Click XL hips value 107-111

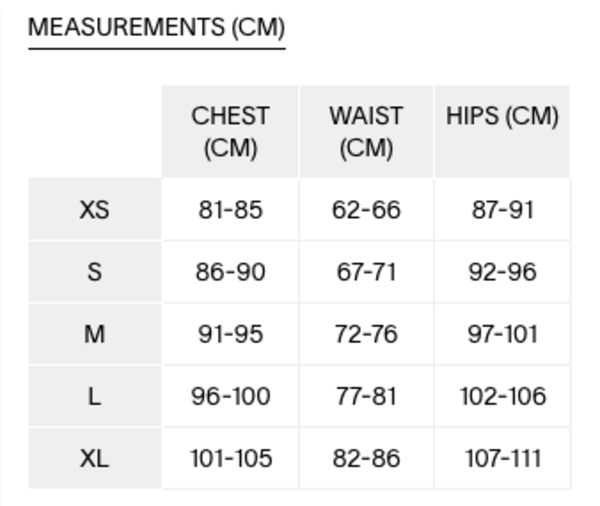pyautogui.click(x=502, y=458)
